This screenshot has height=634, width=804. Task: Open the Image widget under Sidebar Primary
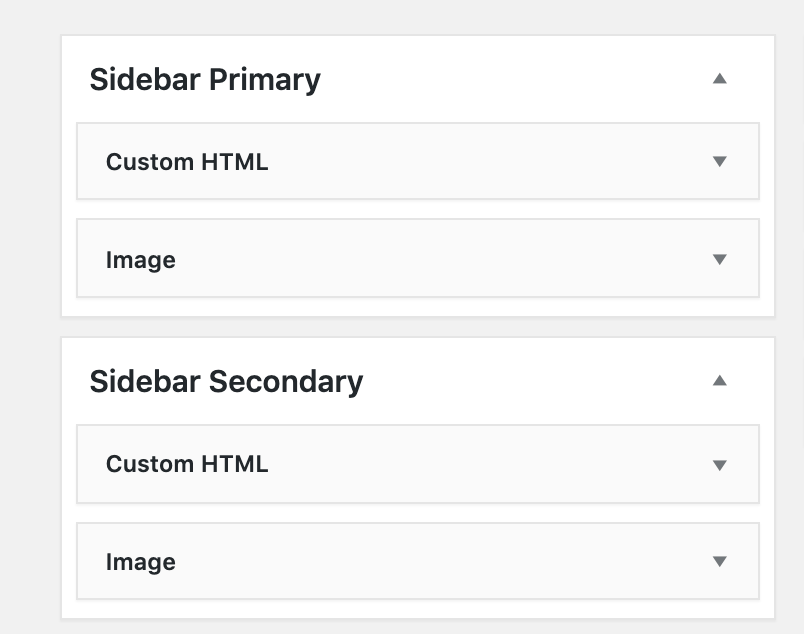pyautogui.click(x=140, y=258)
